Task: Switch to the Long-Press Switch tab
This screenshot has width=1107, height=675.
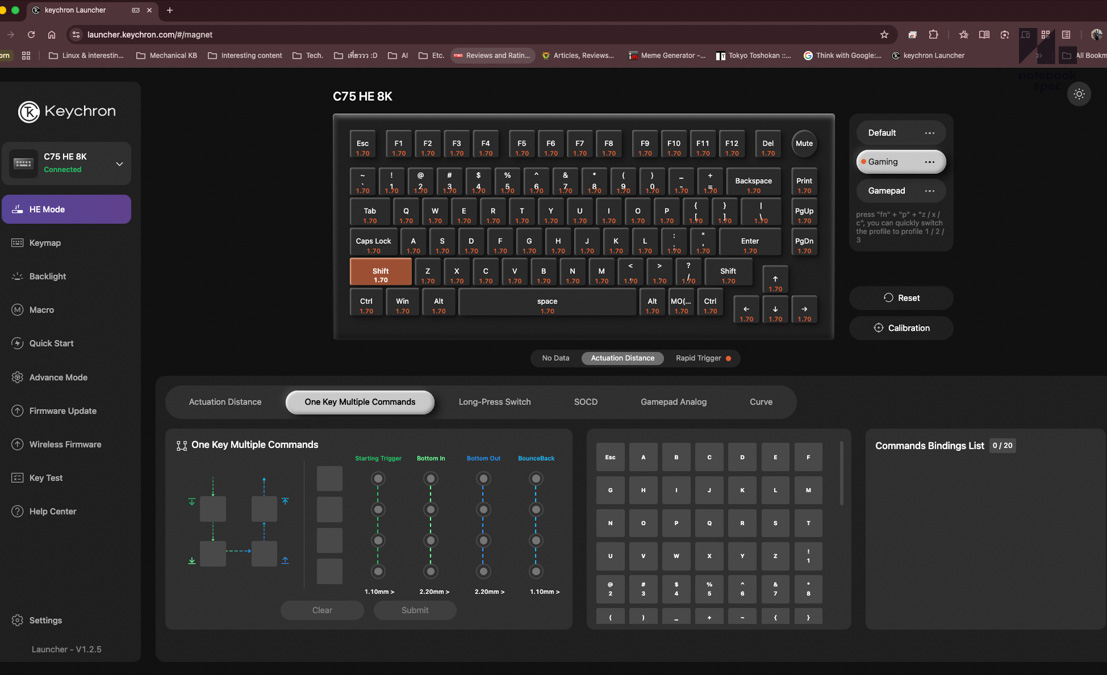Action: (x=494, y=401)
